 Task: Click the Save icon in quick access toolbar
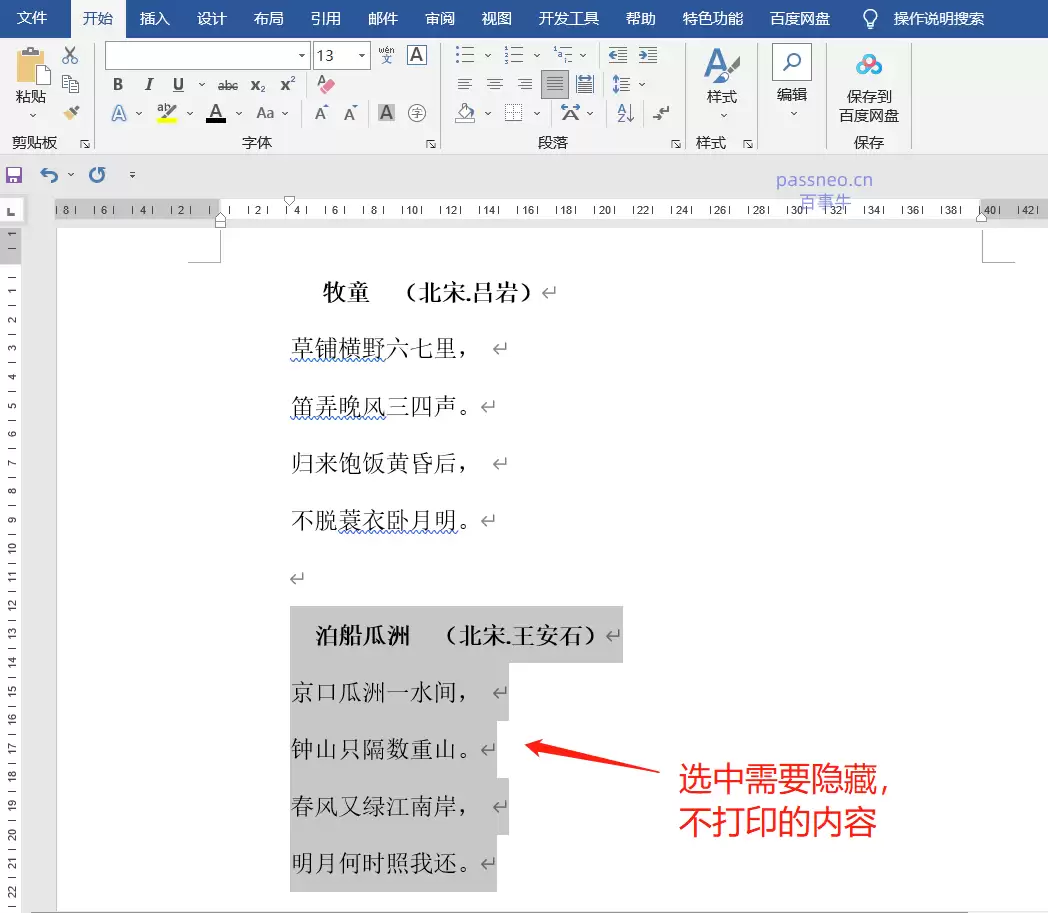click(13, 175)
